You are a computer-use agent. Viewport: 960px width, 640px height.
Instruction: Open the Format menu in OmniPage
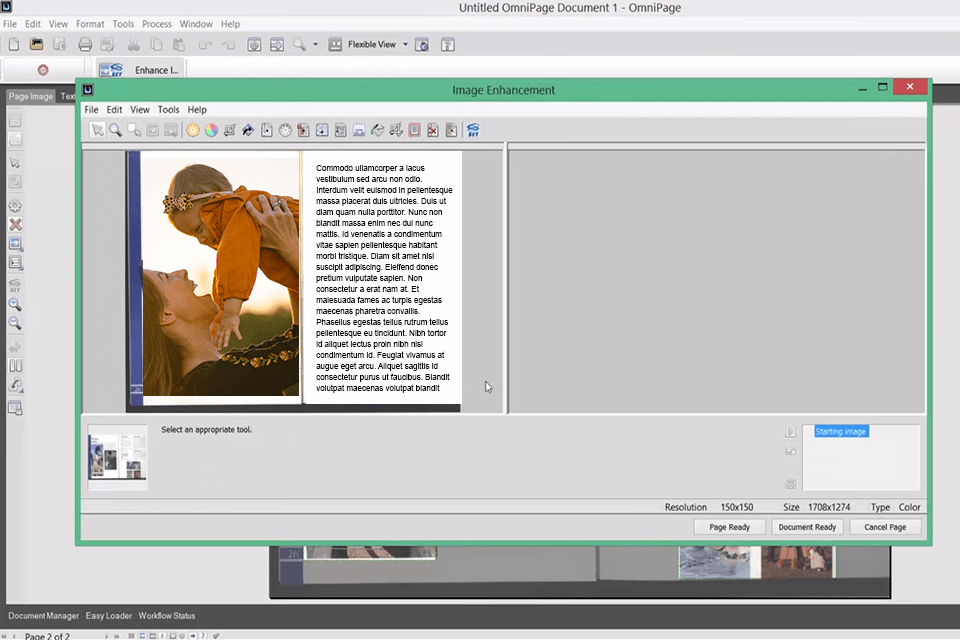[90, 24]
